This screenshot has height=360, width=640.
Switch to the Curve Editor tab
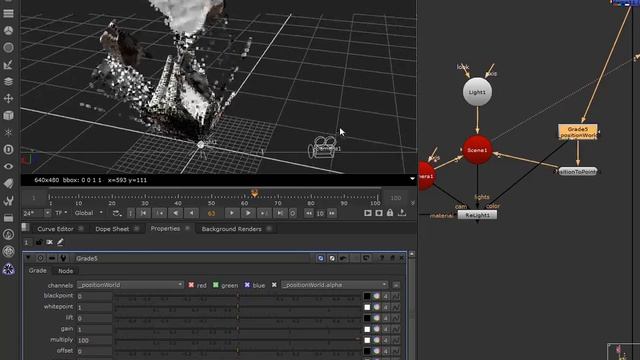56,229
